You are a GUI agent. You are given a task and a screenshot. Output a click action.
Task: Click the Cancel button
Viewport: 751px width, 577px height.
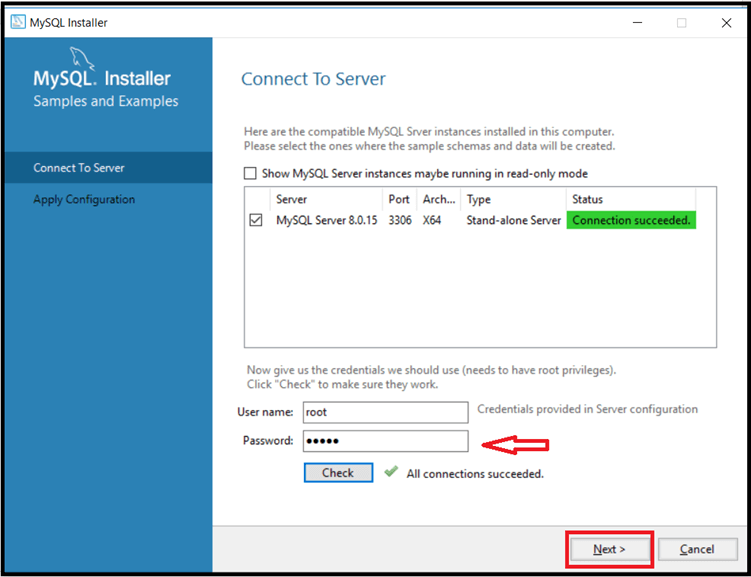coord(697,549)
